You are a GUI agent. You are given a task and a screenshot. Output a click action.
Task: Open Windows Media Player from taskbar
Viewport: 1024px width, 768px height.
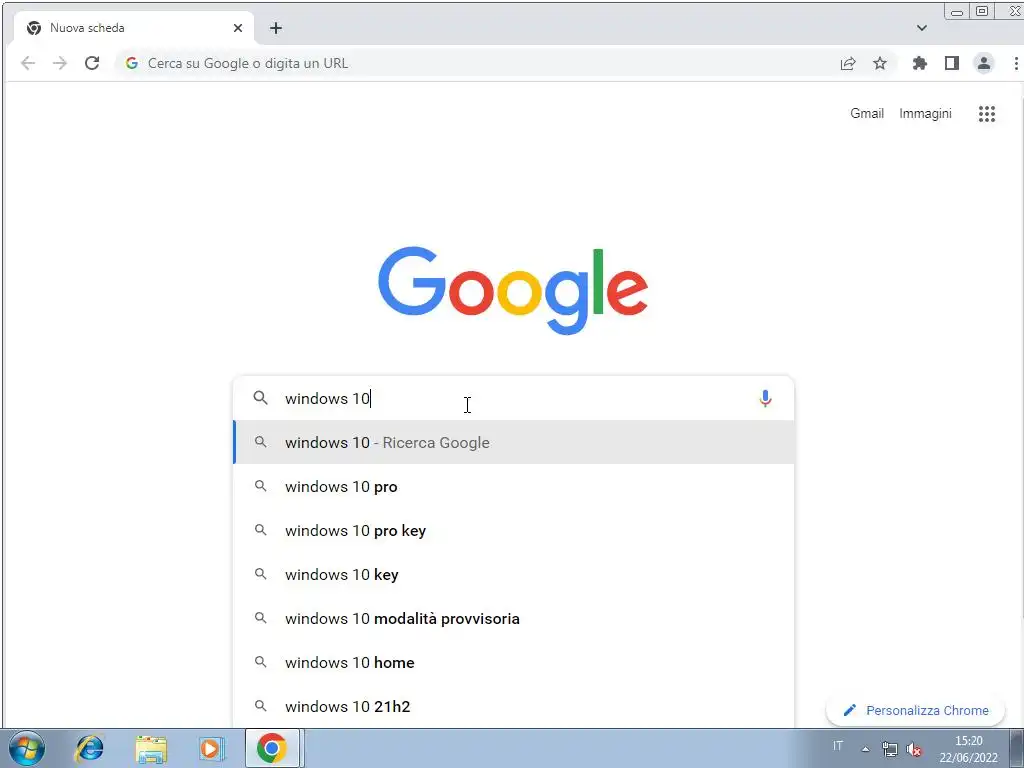coord(211,748)
